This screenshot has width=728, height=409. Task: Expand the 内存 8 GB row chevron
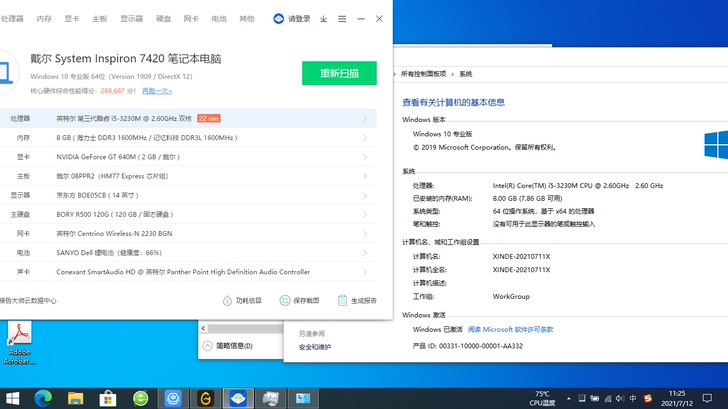point(365,138)
